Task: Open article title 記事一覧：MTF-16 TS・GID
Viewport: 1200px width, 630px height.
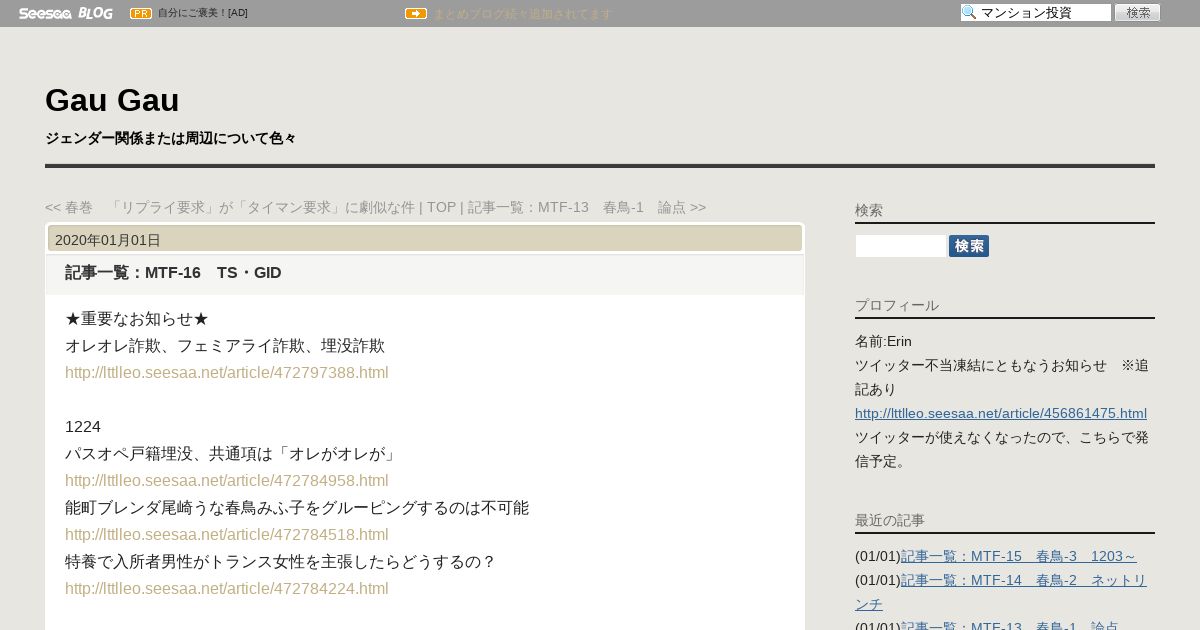Action: (173, 273)
